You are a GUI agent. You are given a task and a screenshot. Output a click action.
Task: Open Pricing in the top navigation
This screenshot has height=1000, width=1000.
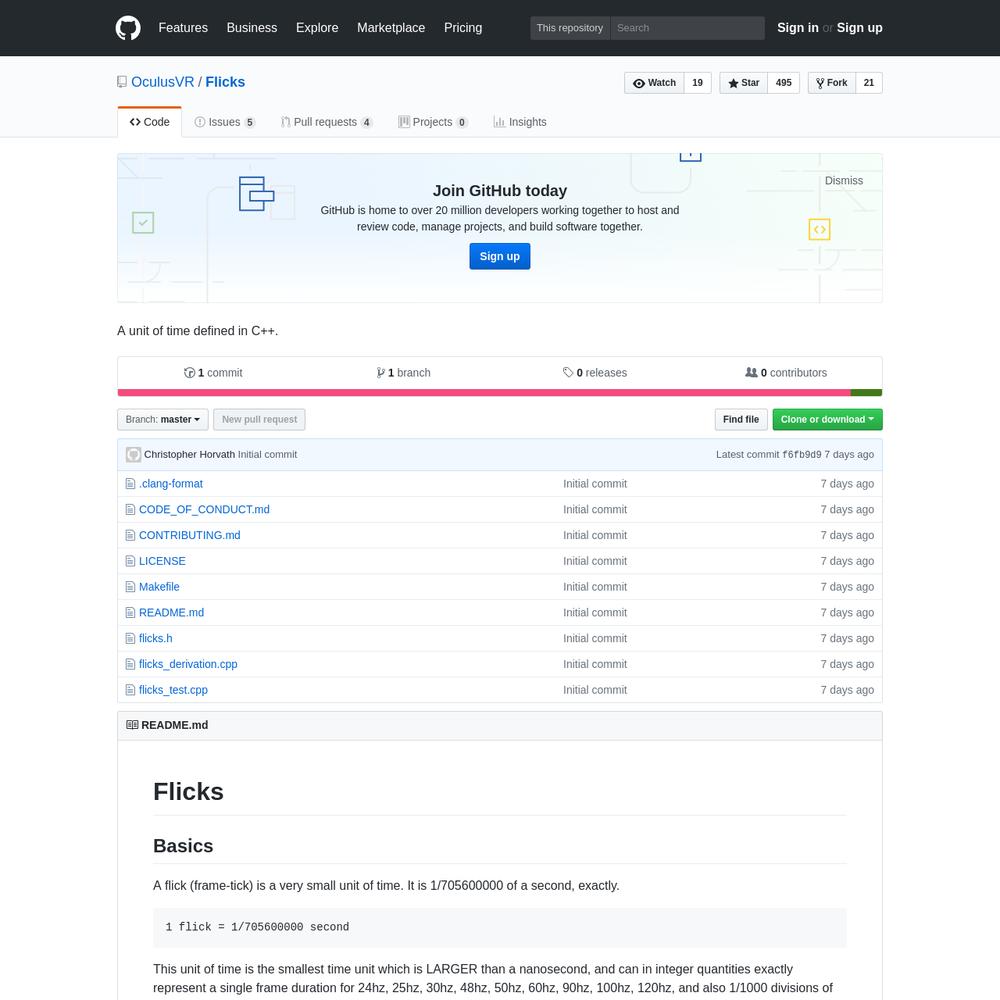[x=463, y=28]
